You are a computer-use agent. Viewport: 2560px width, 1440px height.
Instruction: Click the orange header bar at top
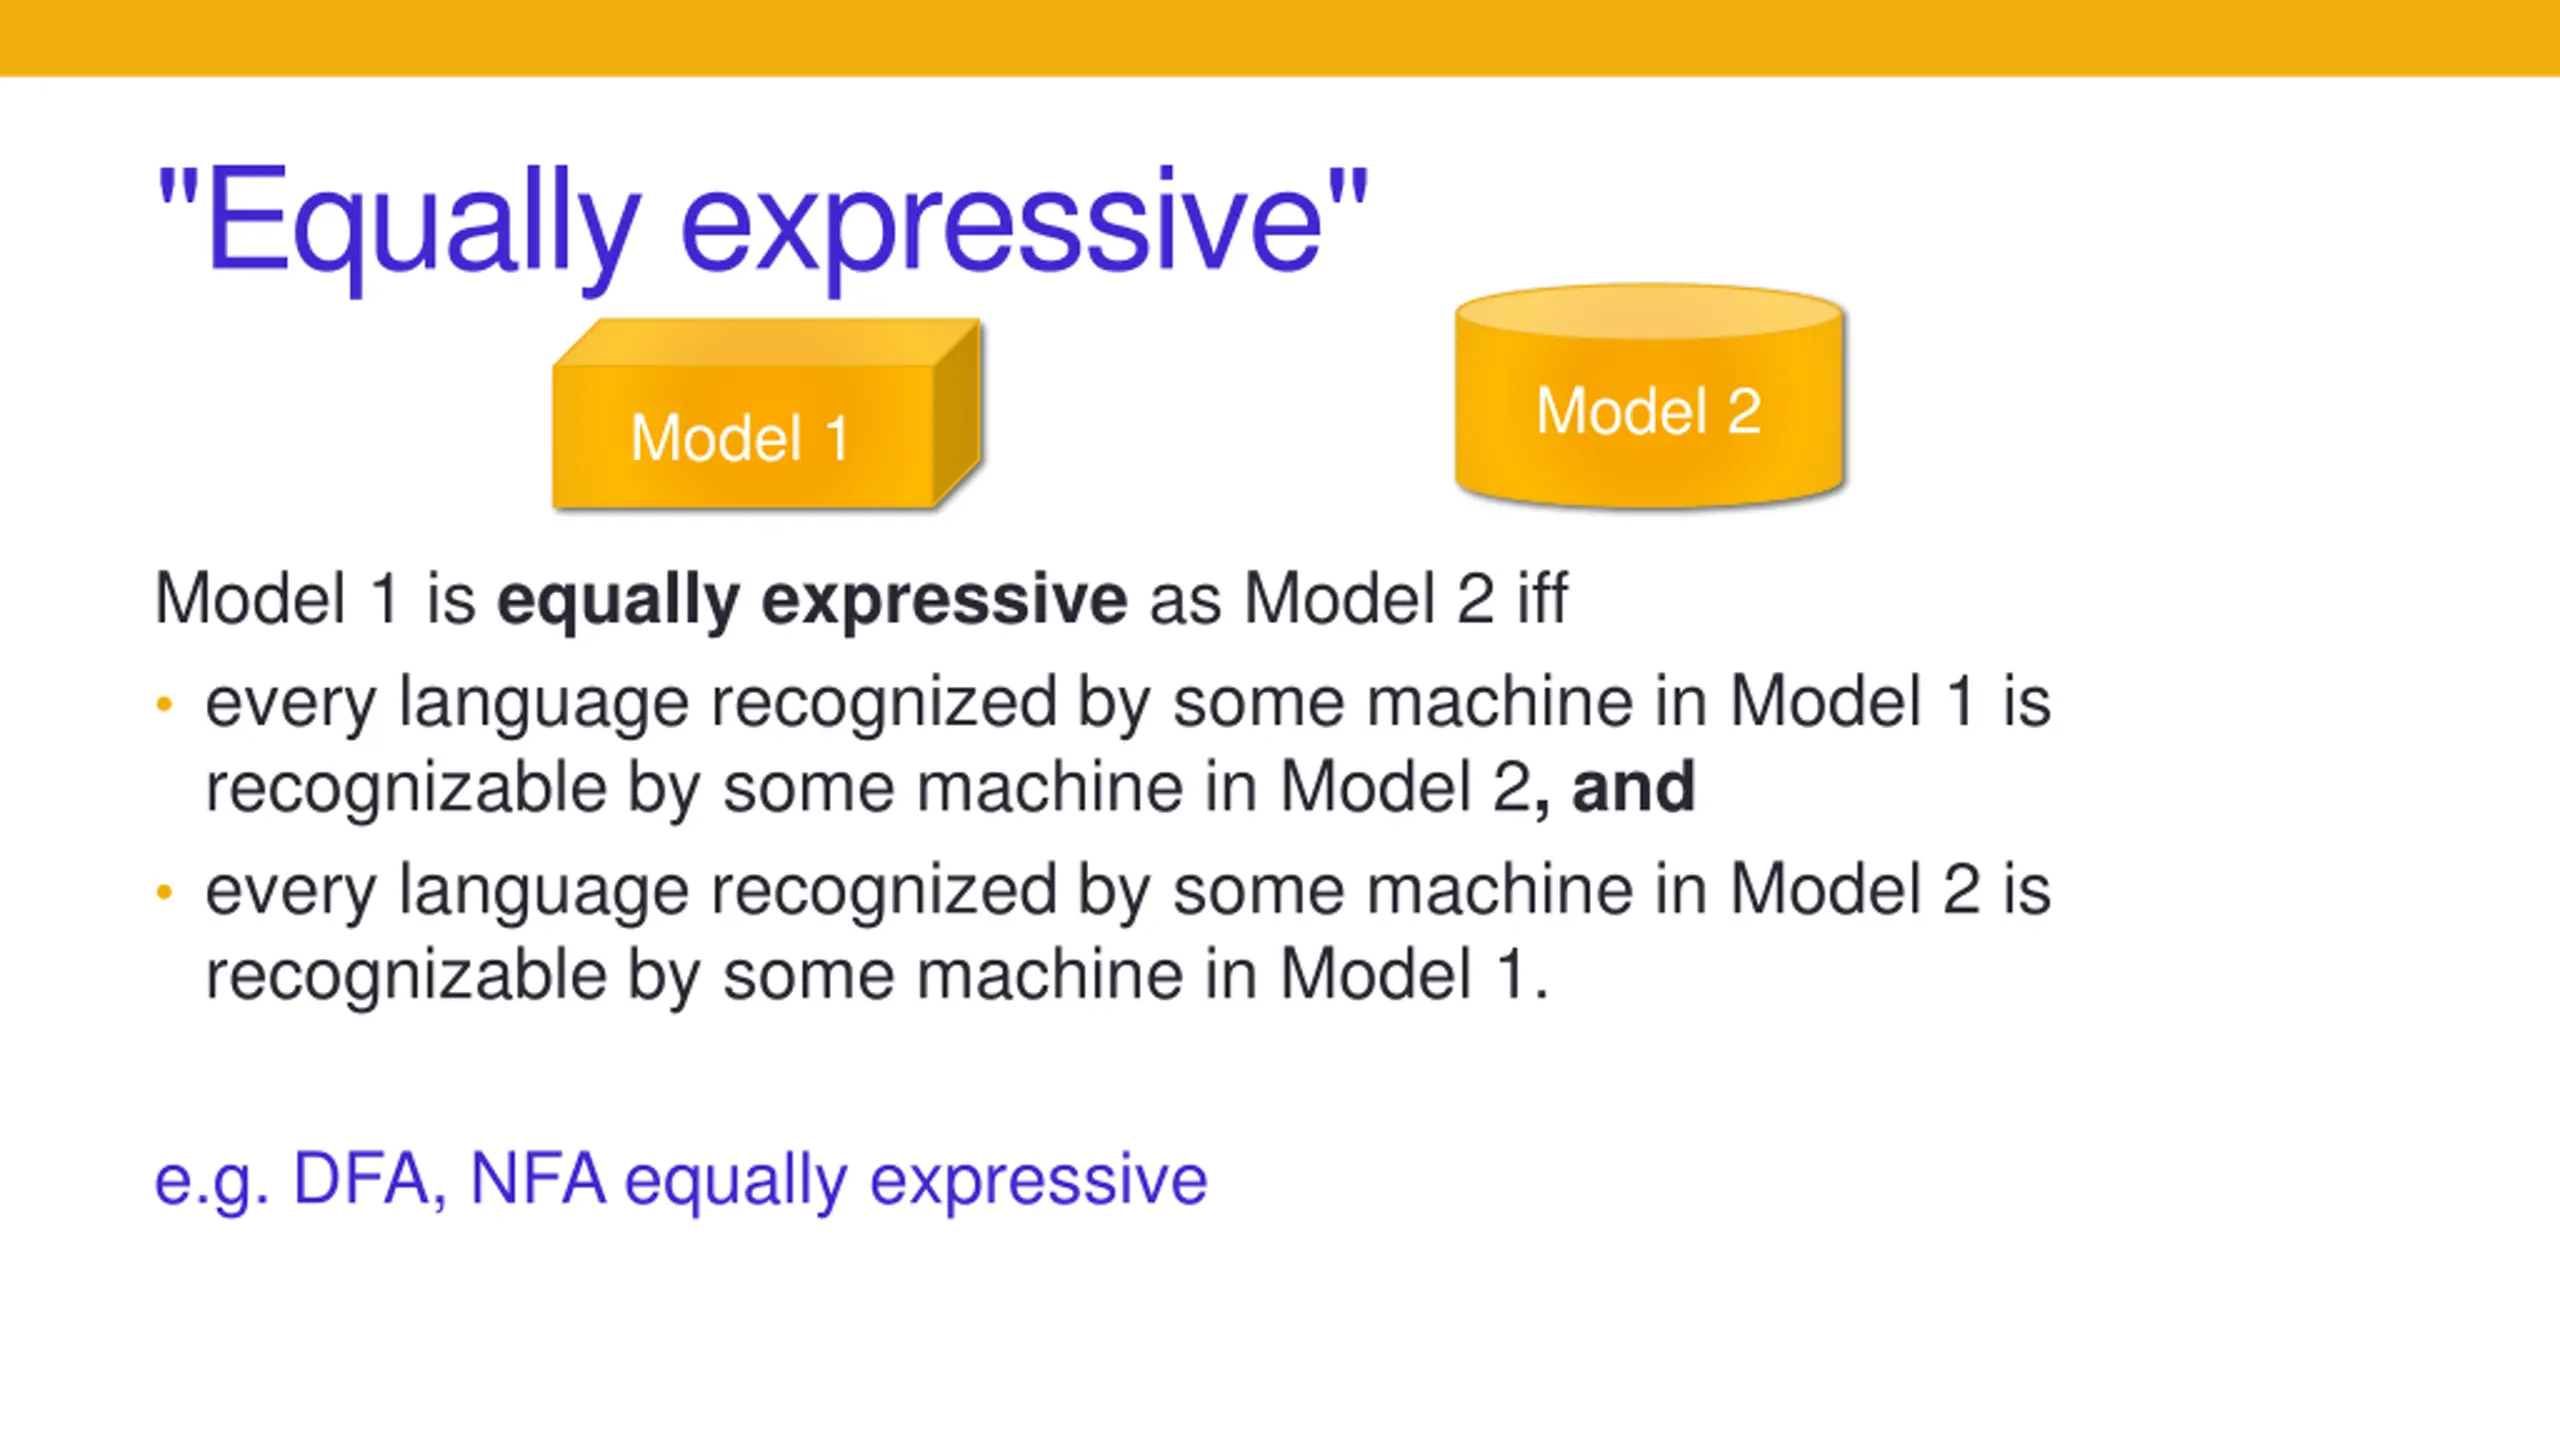1280,37
